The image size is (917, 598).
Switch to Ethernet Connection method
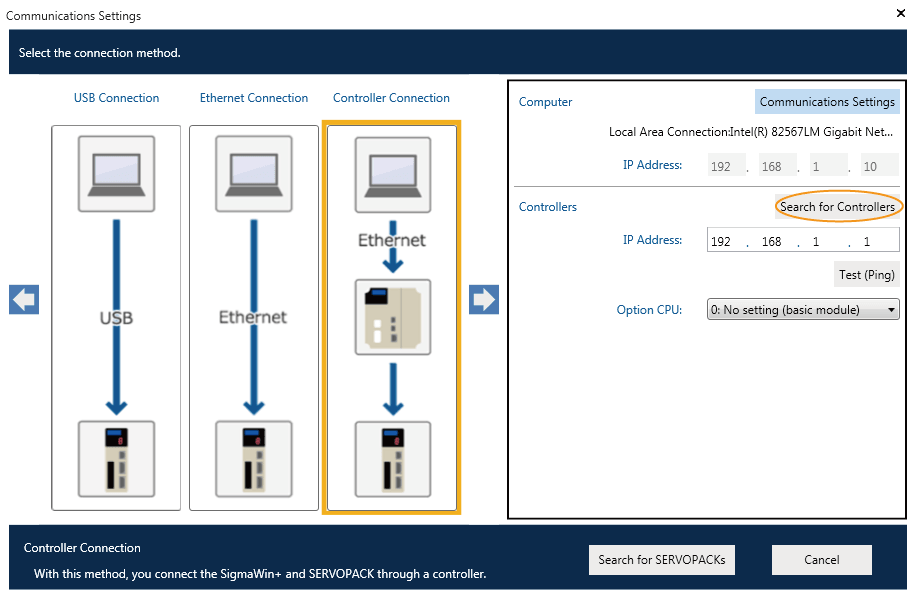click(x=254, y=98)
